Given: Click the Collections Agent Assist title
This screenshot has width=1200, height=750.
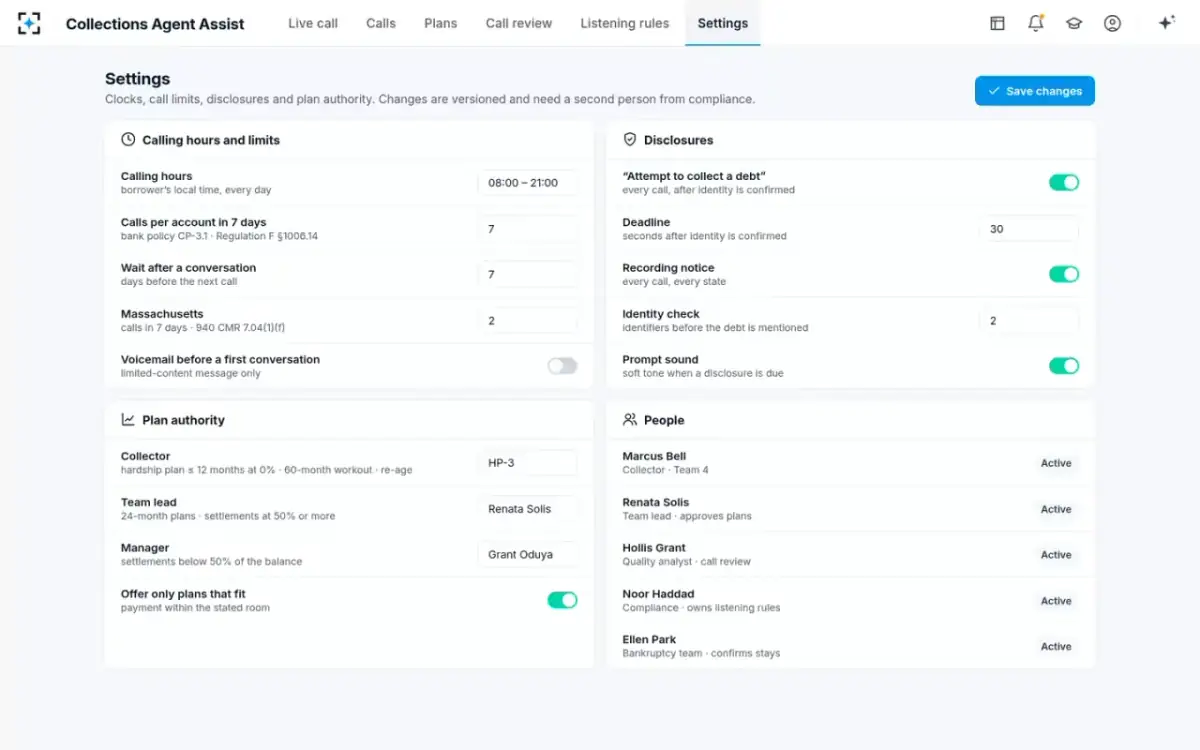Looking at the screenshot, I should pyautogui.click(x=155, y=24).
